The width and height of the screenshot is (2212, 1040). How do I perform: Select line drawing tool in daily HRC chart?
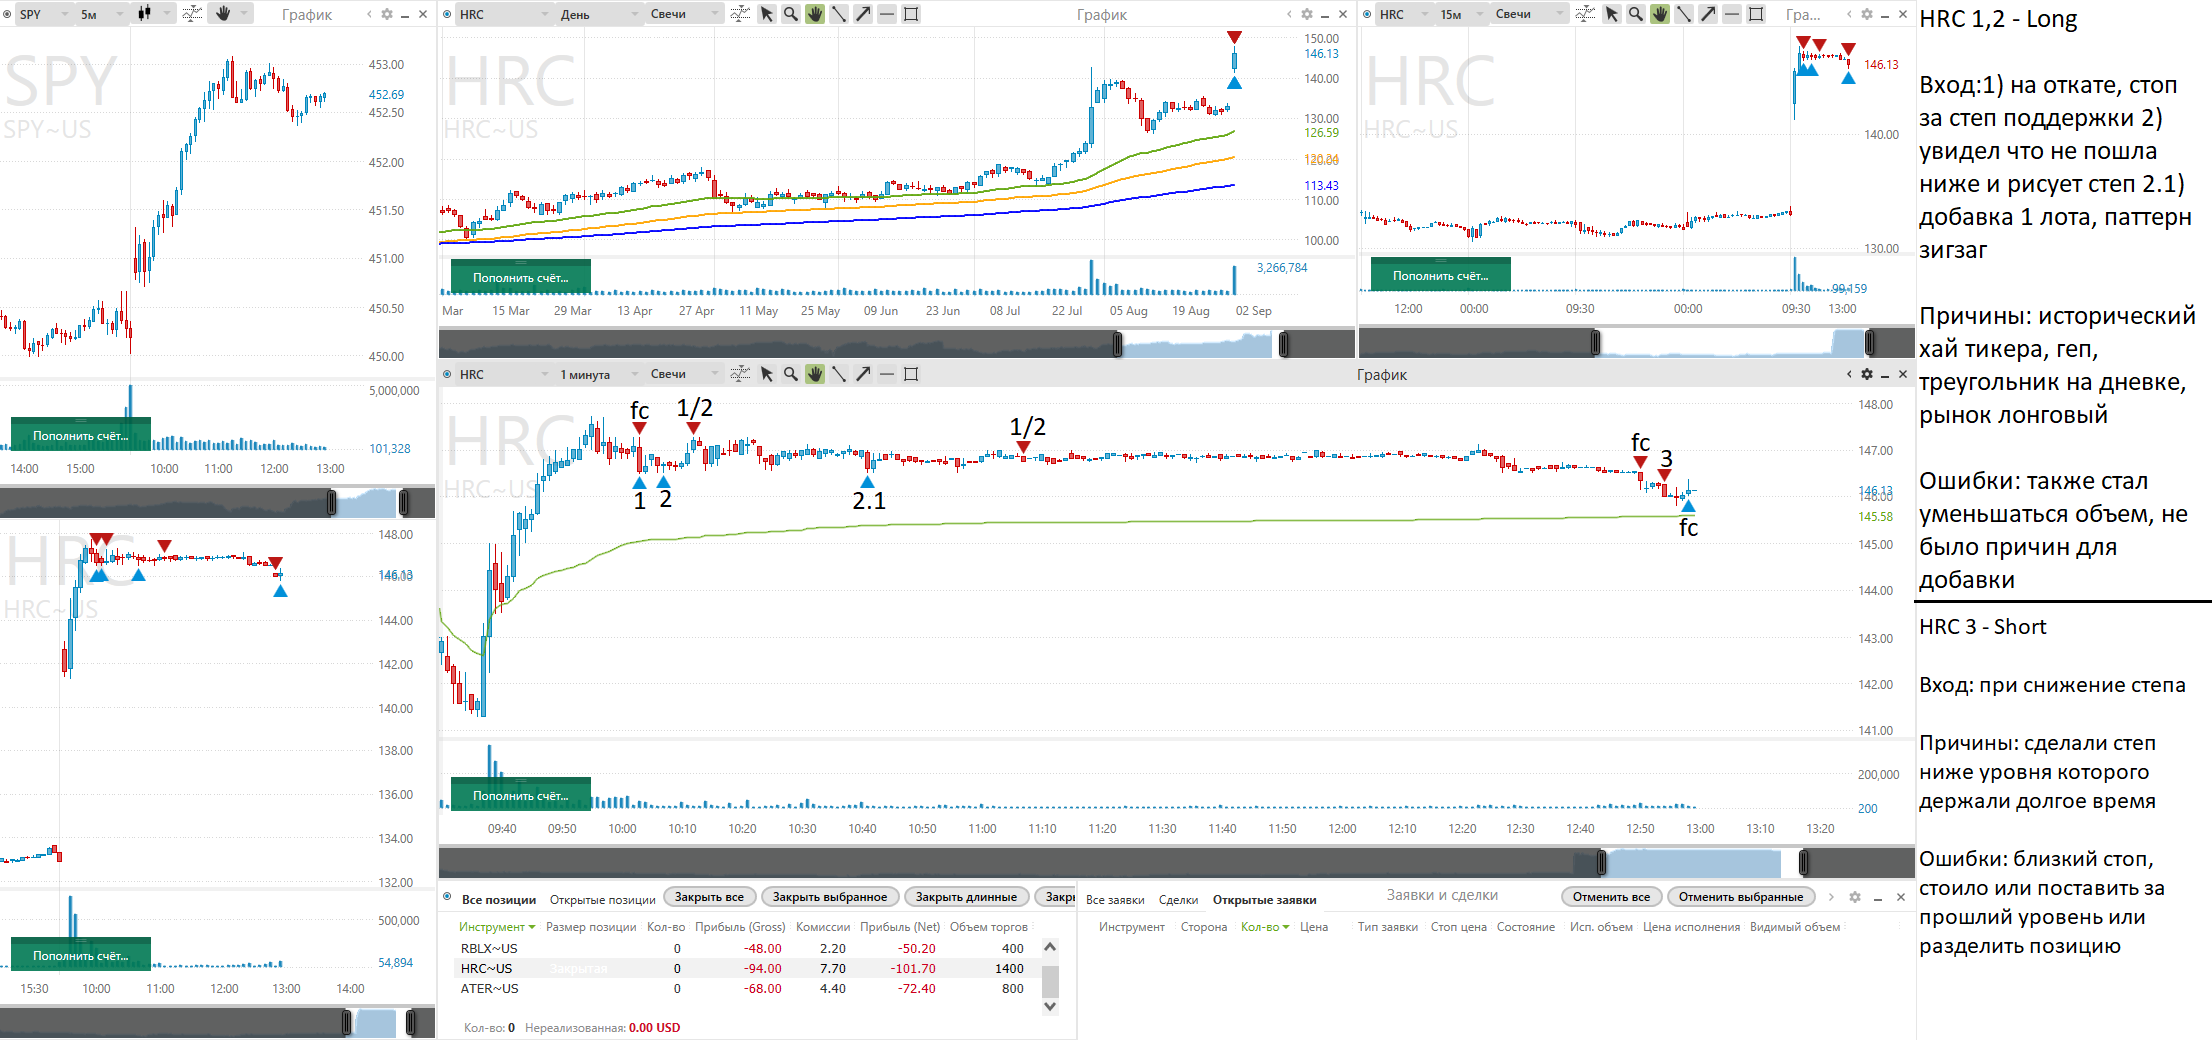click(x=839, y=14)
